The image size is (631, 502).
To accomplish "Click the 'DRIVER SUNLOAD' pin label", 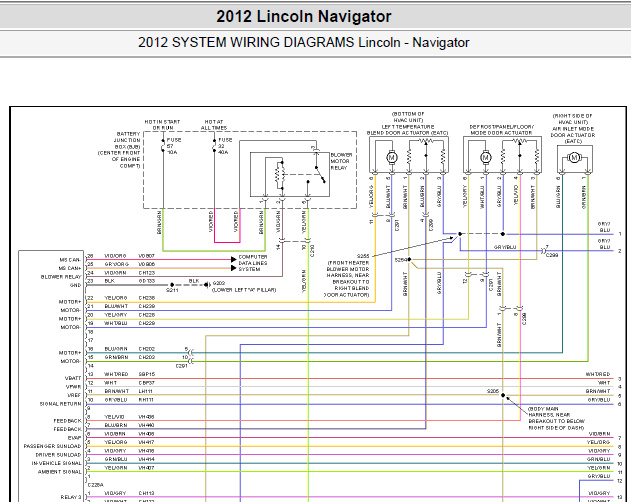I will pyautogui.click(x=58, y=455).
